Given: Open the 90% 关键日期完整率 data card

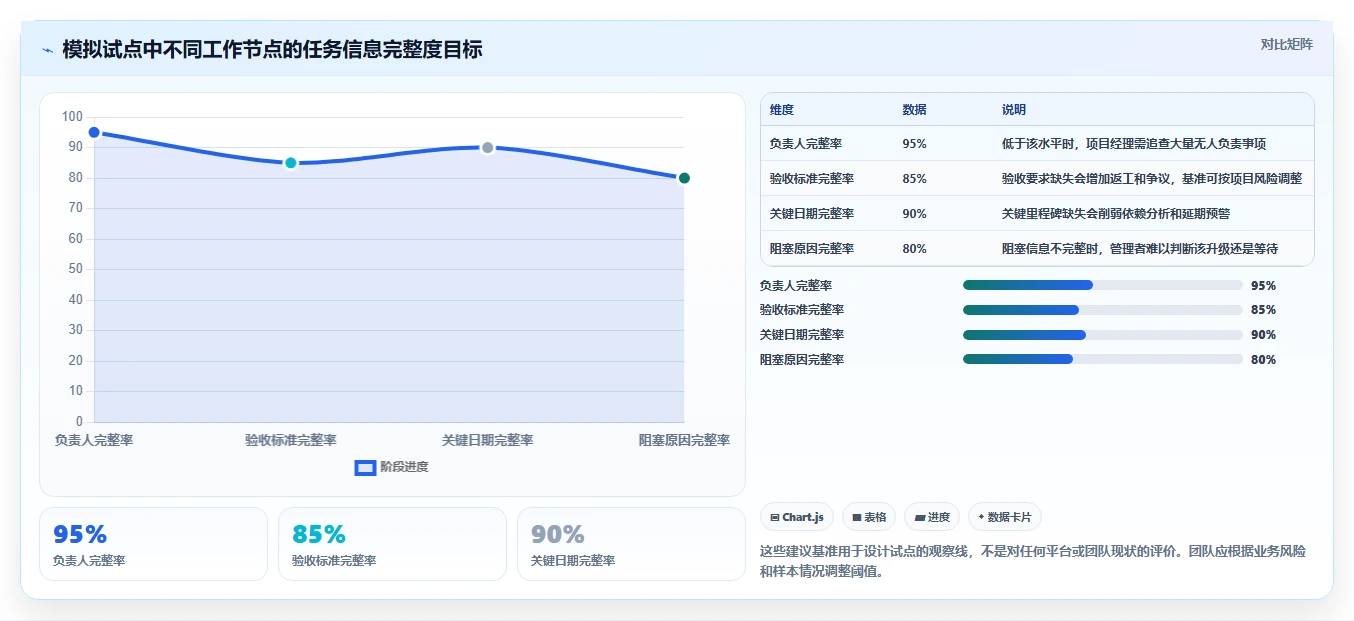Looking at the screenshot, I should tap(631, 544).
